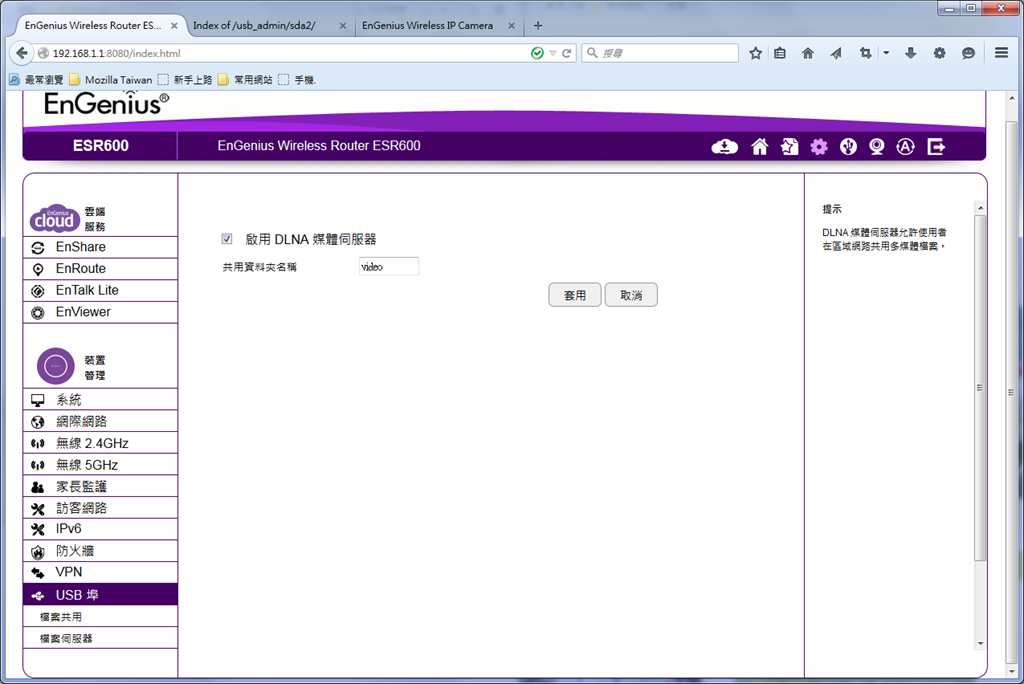The image size is (1024, 684).
Task: Expand the dropdown arrow beside crop icon
Action: click(886, 53)
